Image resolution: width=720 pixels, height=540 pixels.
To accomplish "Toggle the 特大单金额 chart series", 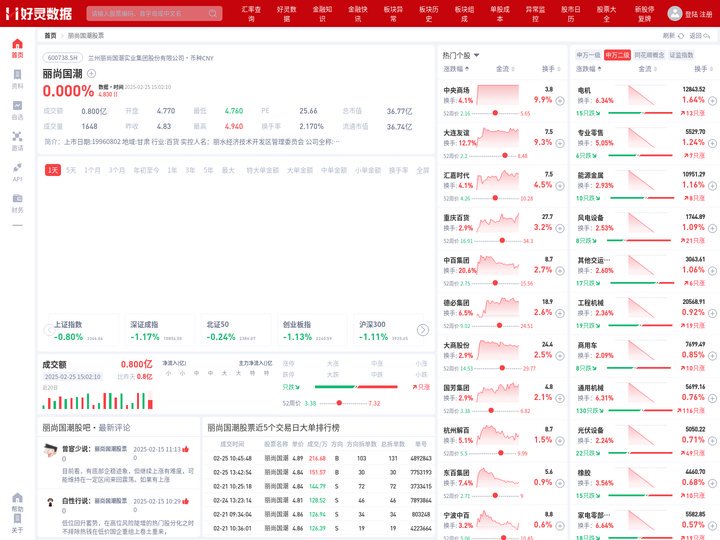I will tap(263, 170).
